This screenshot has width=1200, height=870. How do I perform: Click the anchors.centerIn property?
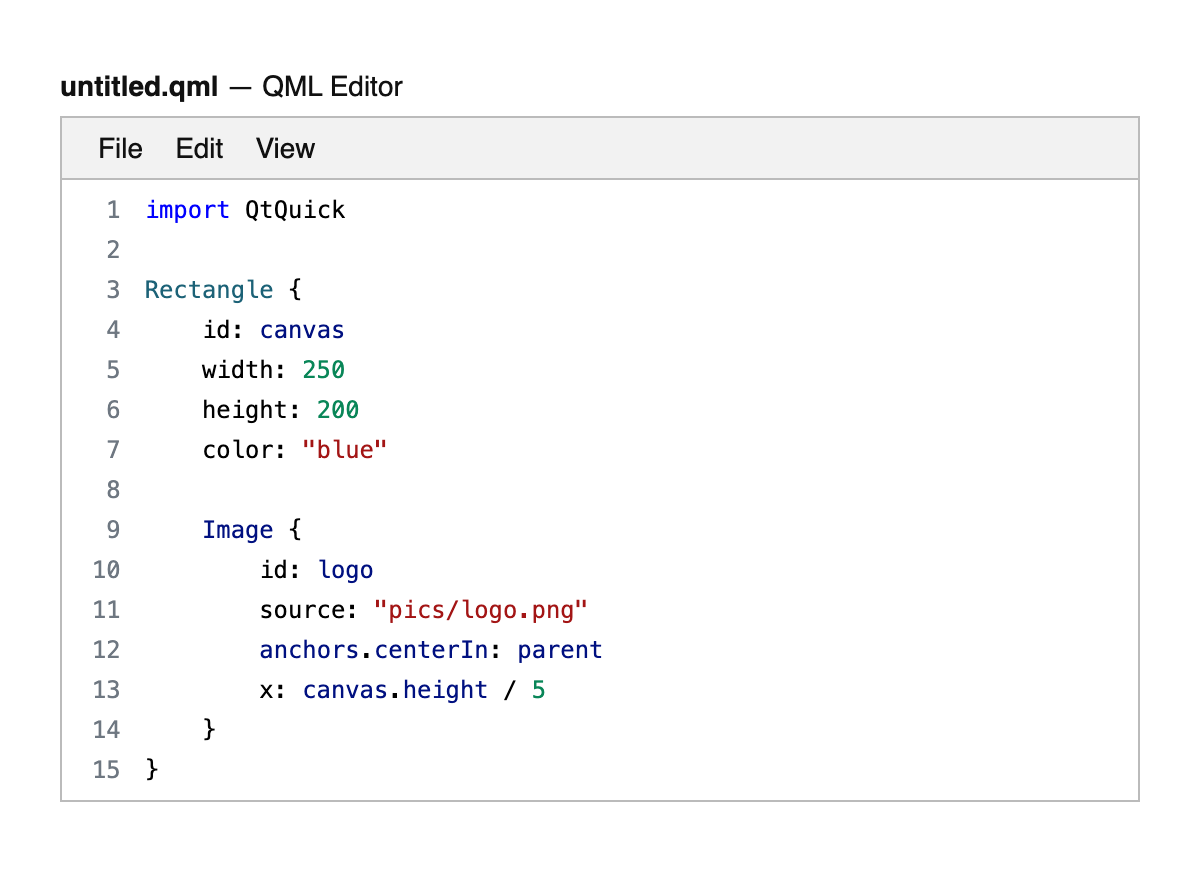click(x=374, y=649)
